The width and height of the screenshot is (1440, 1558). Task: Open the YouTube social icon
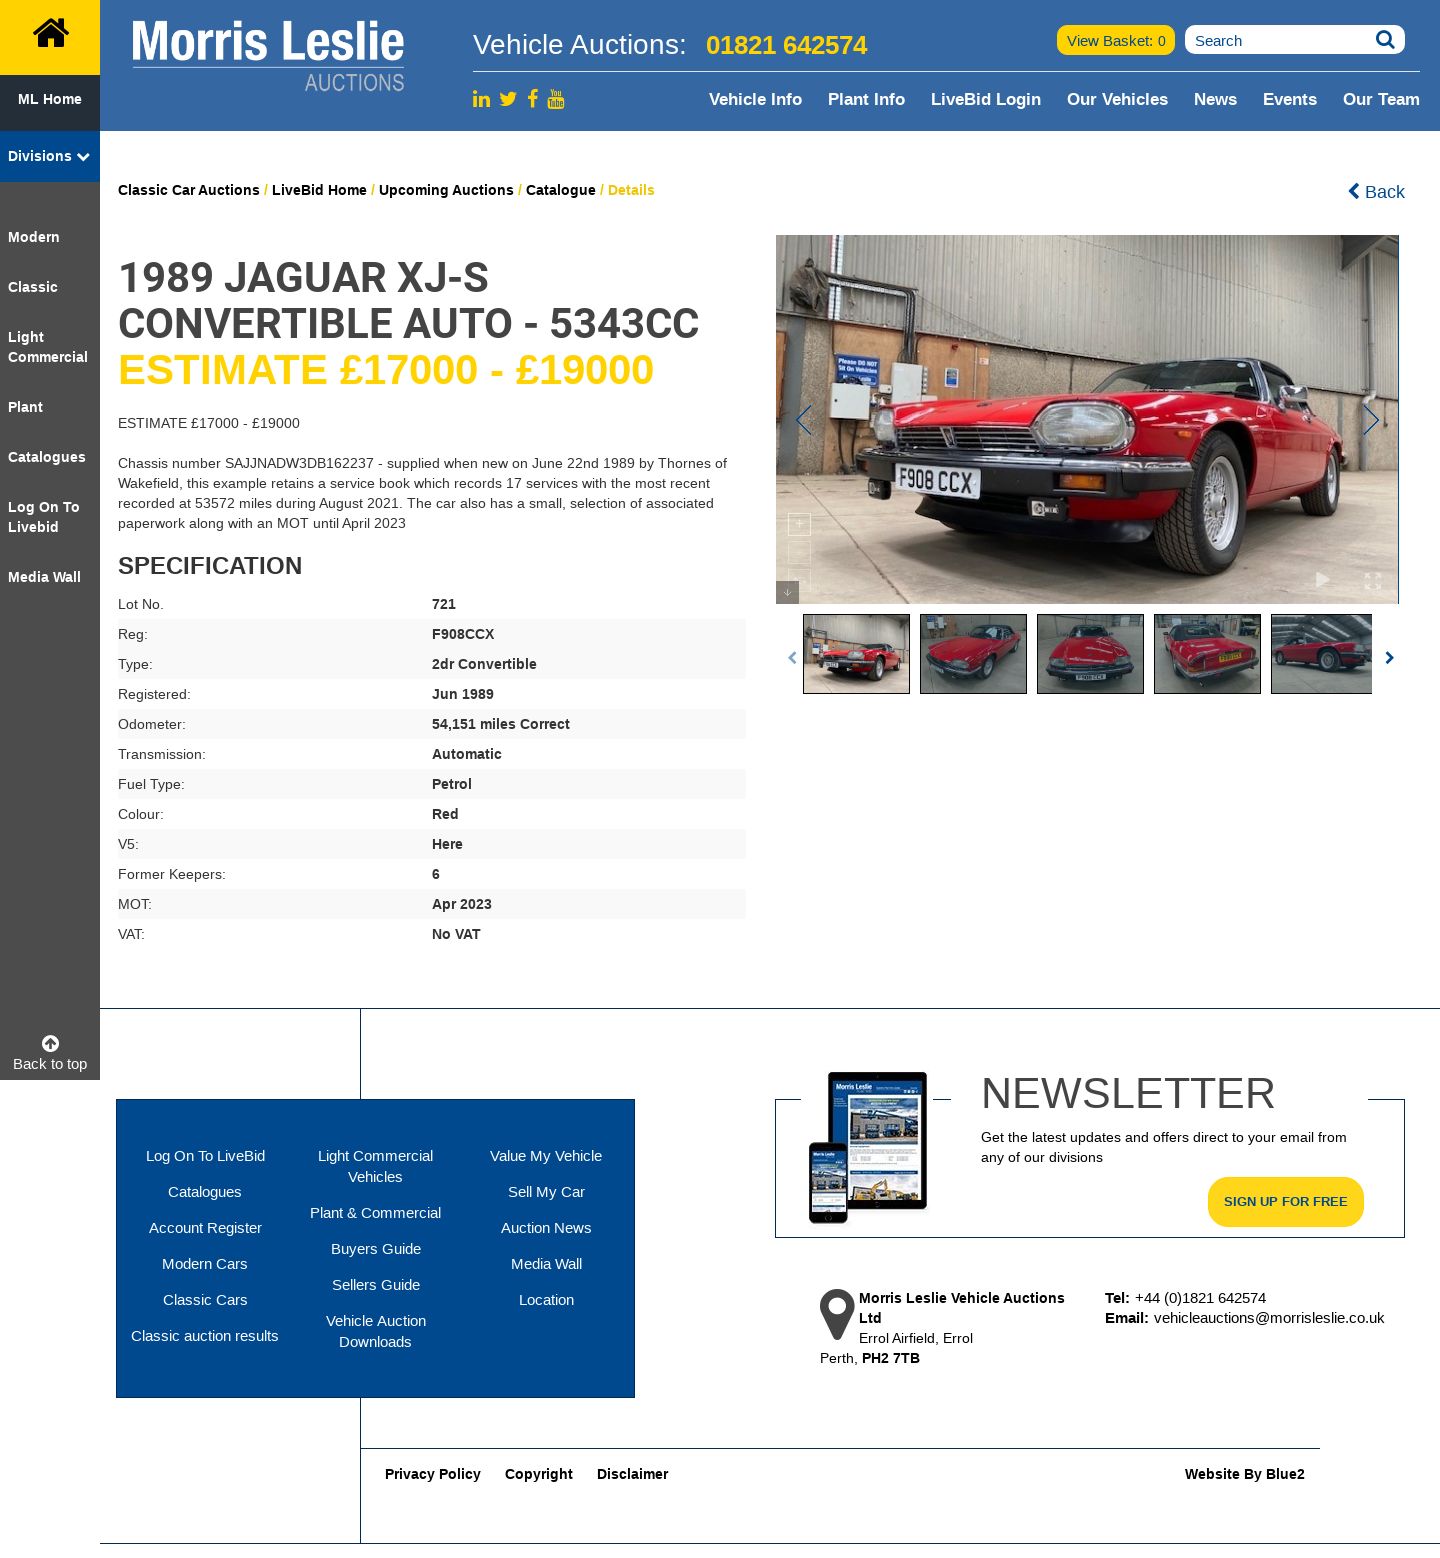tap(556, 98)
